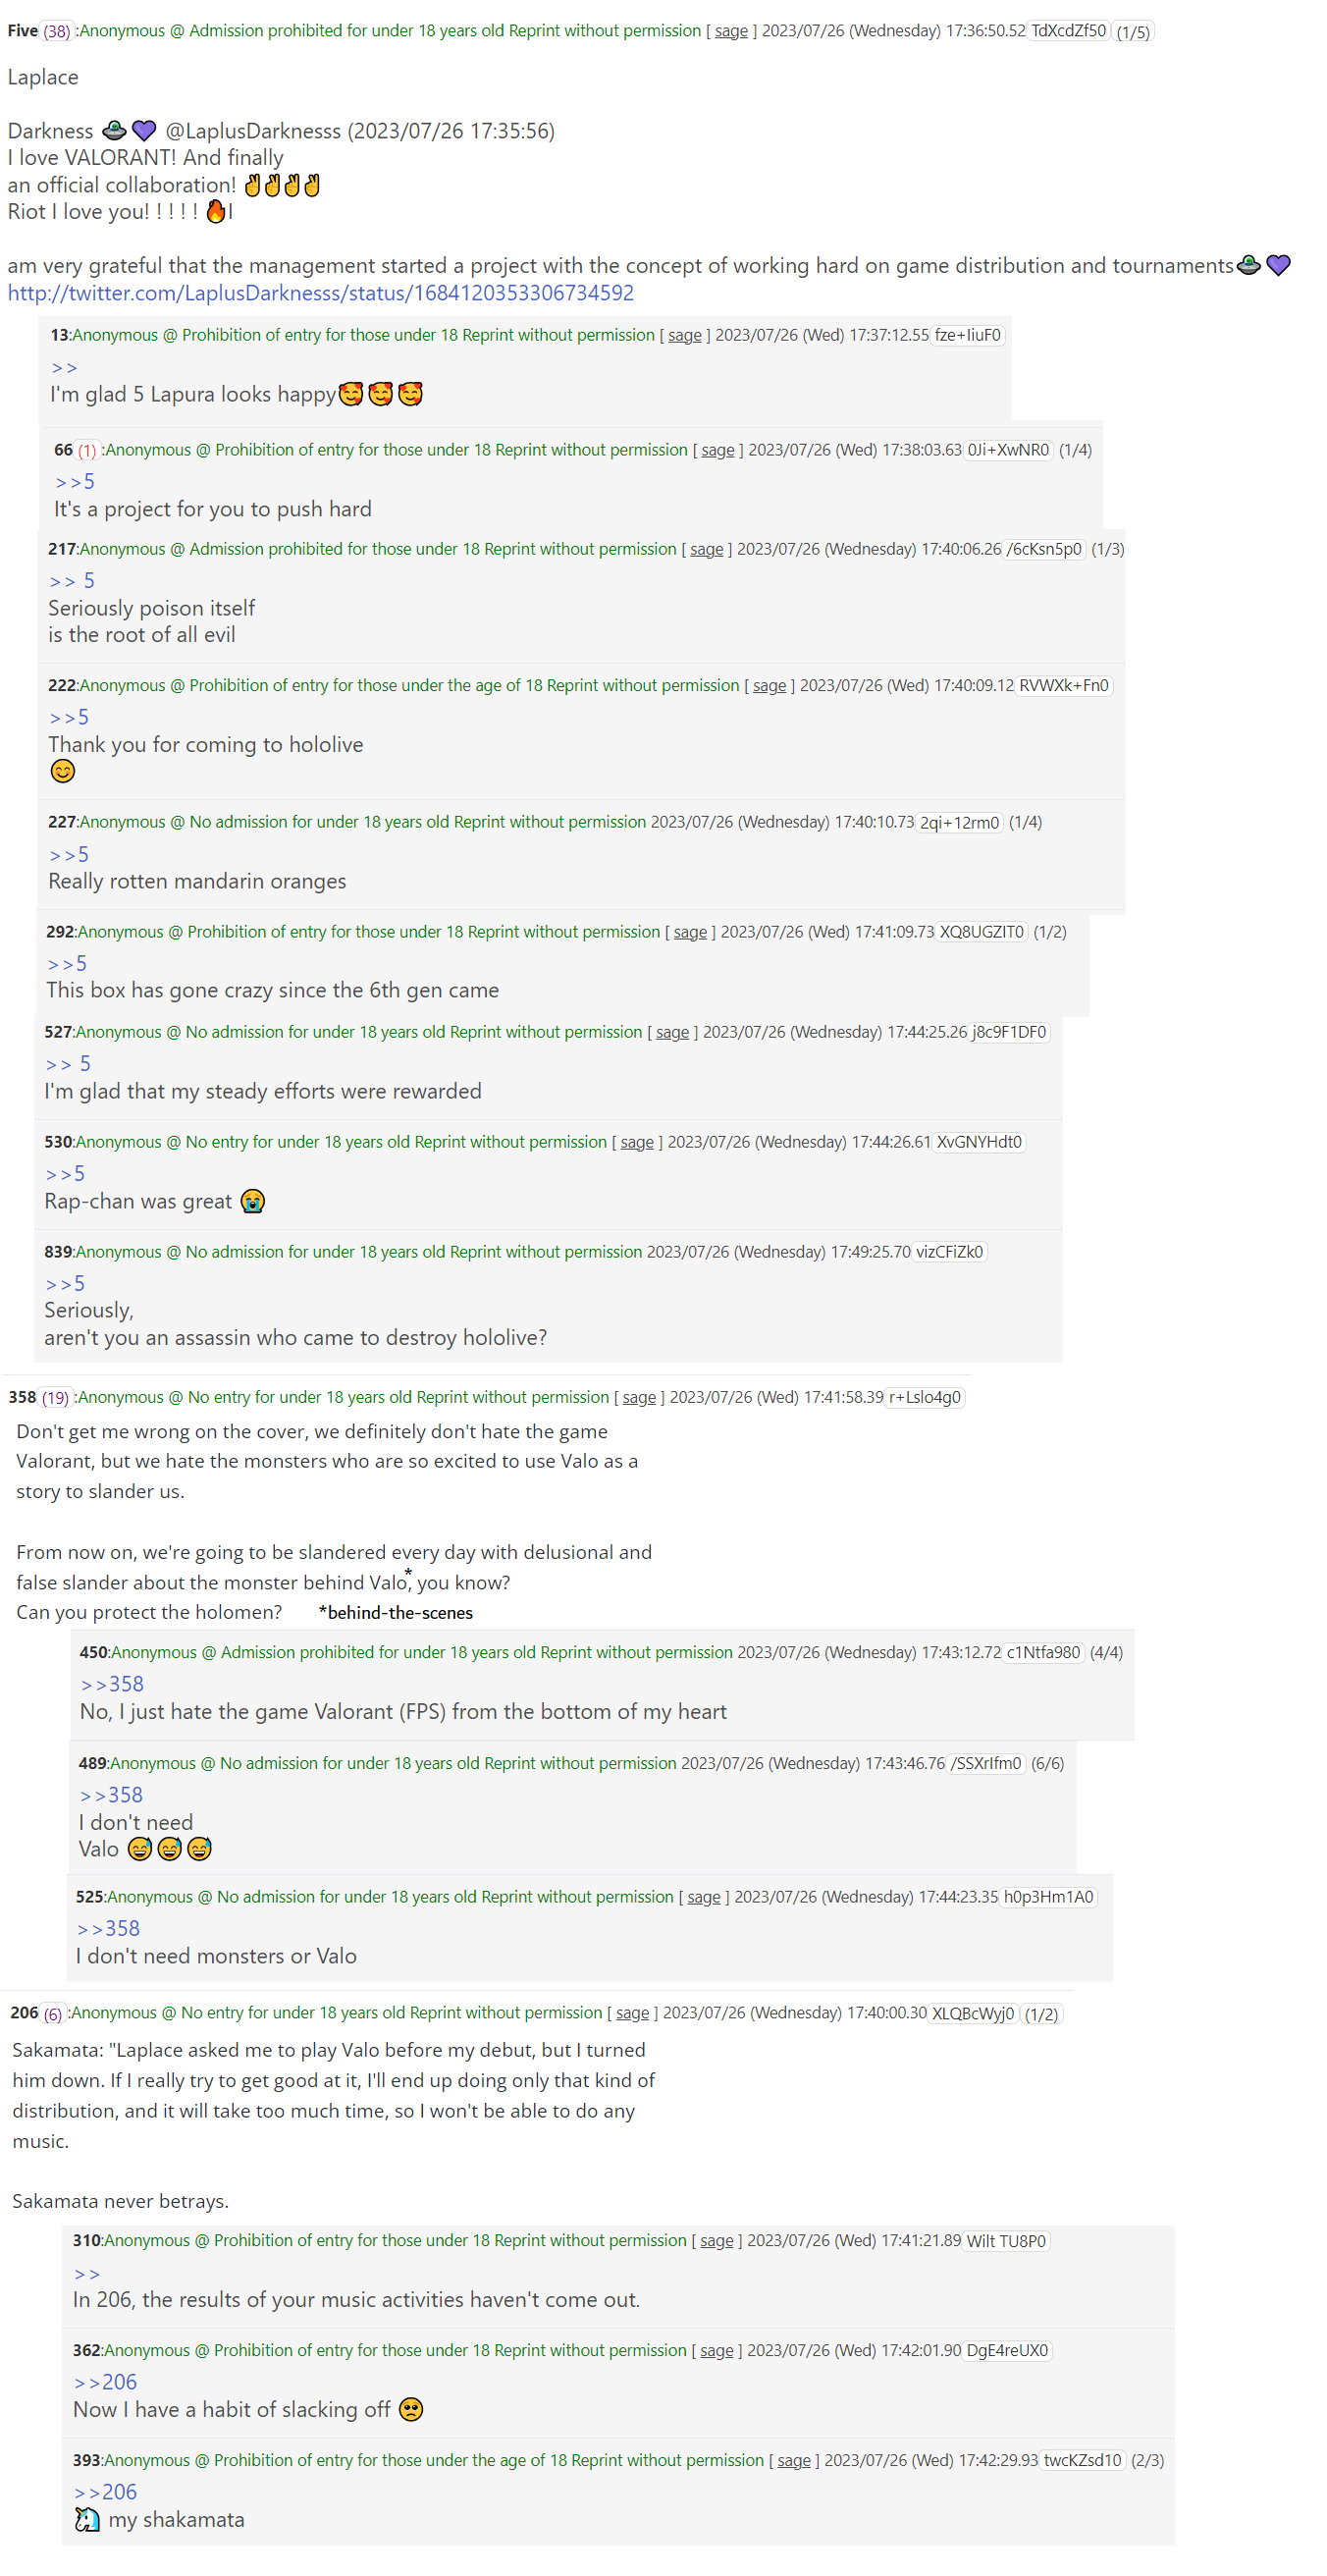Image resolution: width=1327 pixels, height=2576 pixels.
Task: Click the smiling emoji in post 222
Action: [63, 771]
